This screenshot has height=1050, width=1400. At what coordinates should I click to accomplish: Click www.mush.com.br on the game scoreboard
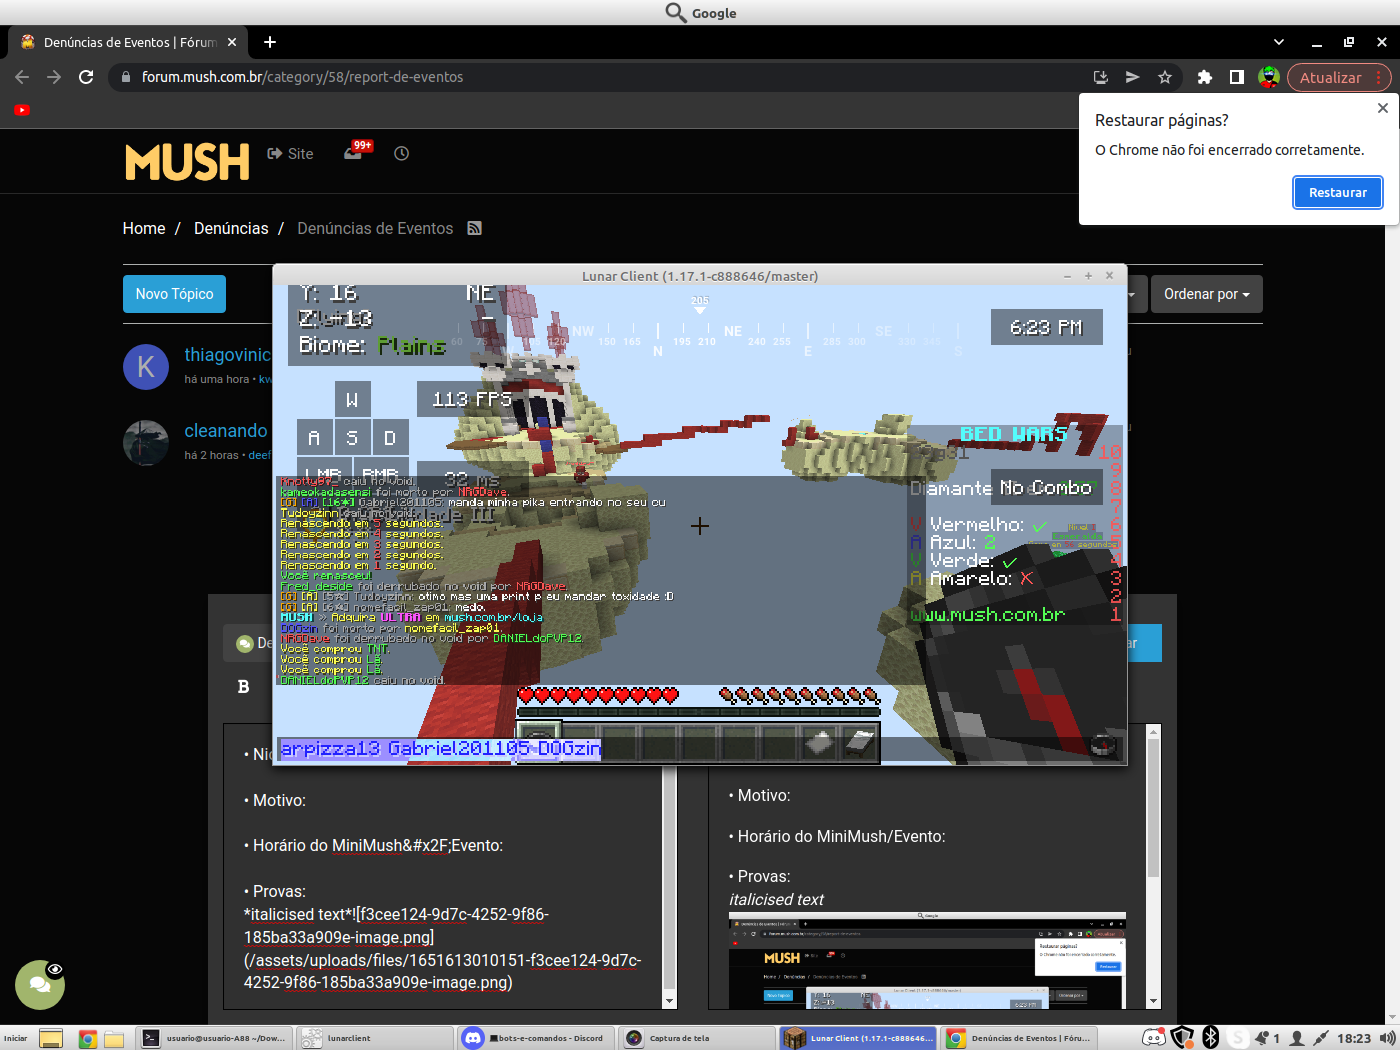pos(988,615)
